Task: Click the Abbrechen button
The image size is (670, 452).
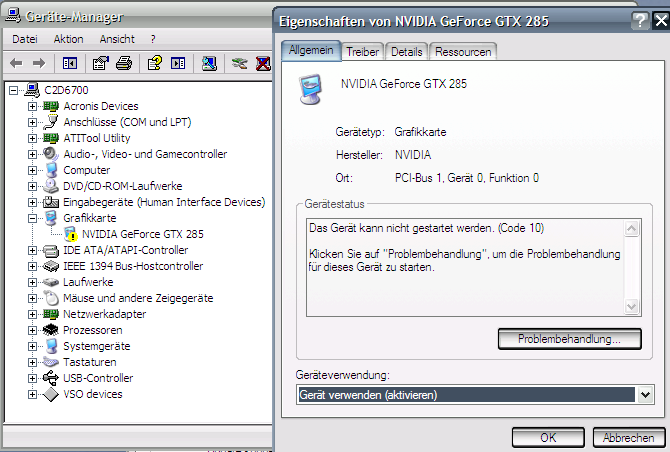Action: click(629, 437)
